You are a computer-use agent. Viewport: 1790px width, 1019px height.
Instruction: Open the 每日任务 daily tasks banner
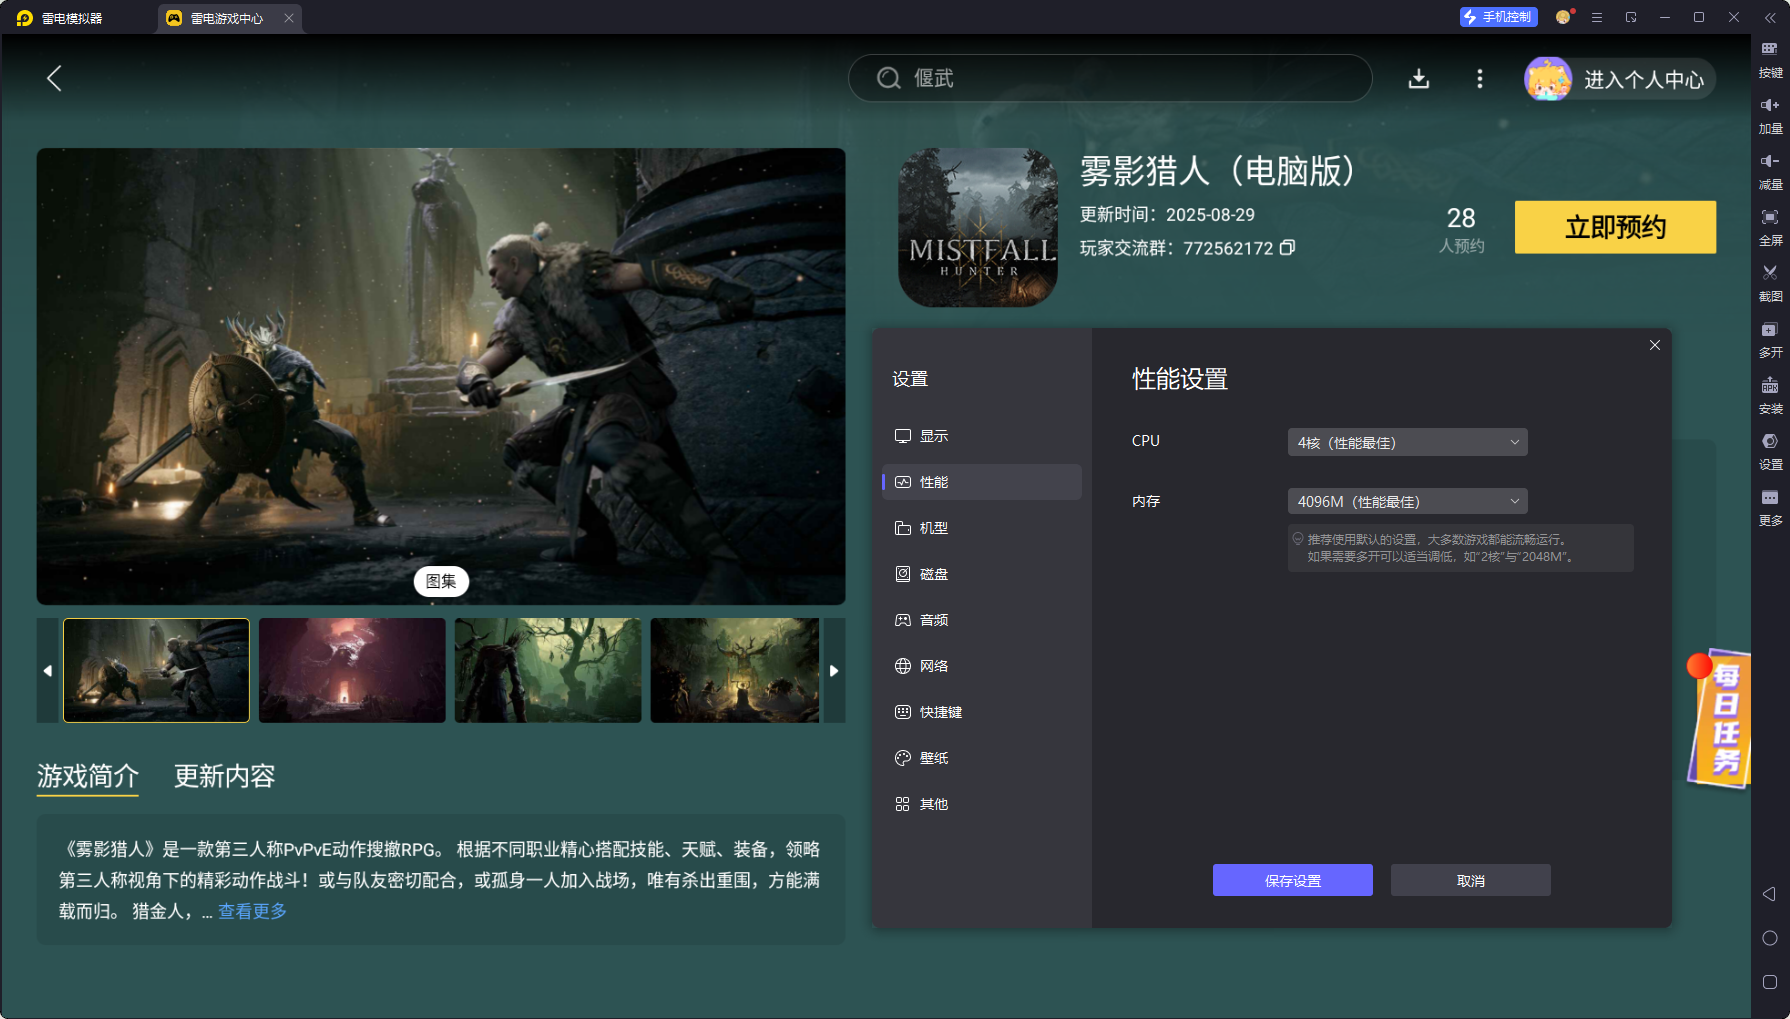tap(1719, 717)
